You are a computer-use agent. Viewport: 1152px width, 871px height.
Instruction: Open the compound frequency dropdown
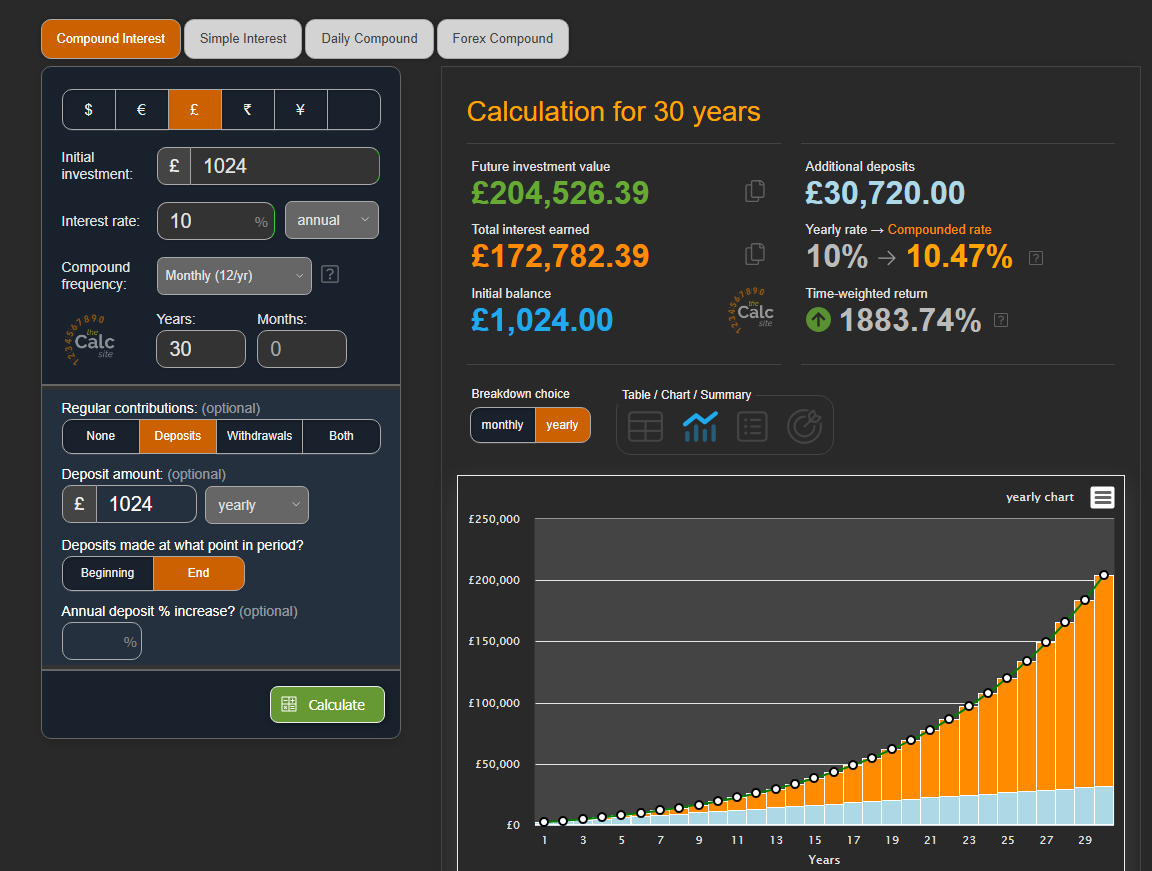click(x=234, y=275)
